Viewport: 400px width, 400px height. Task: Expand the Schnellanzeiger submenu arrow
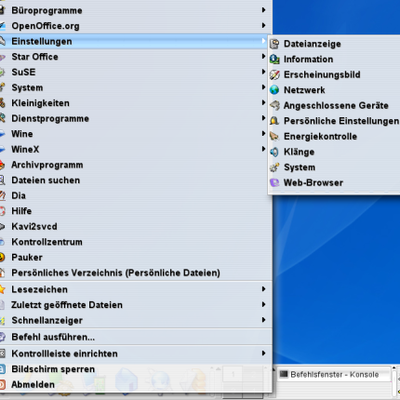tap(263, 320)
